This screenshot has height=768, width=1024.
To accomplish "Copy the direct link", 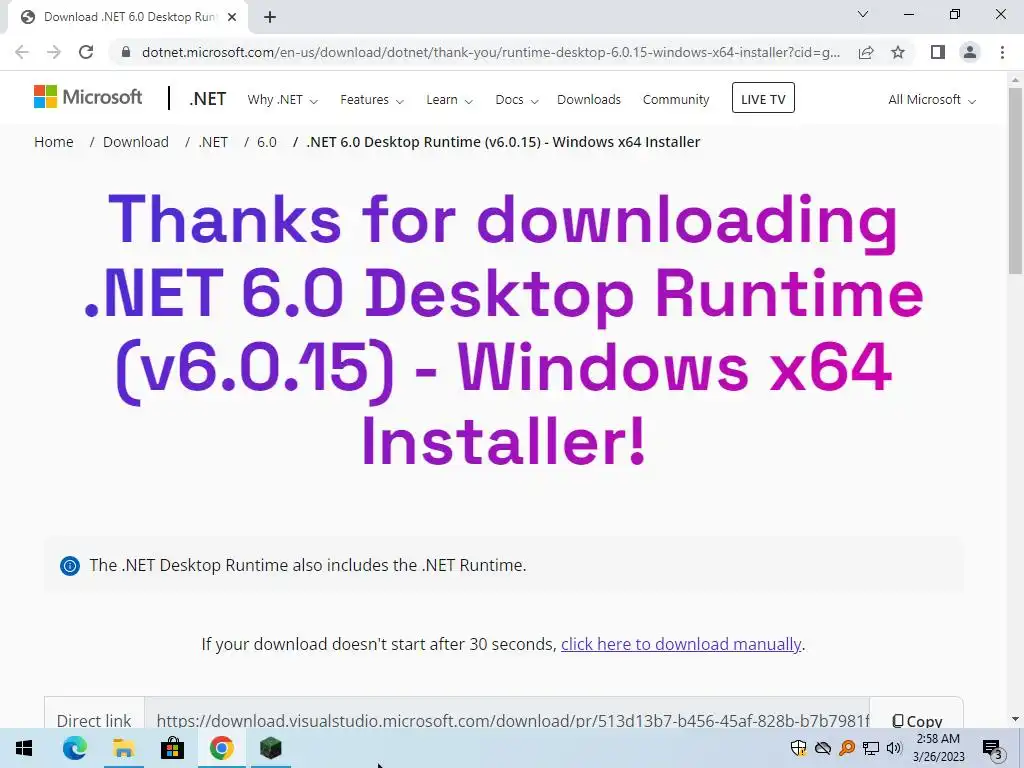I will point(917,720).
